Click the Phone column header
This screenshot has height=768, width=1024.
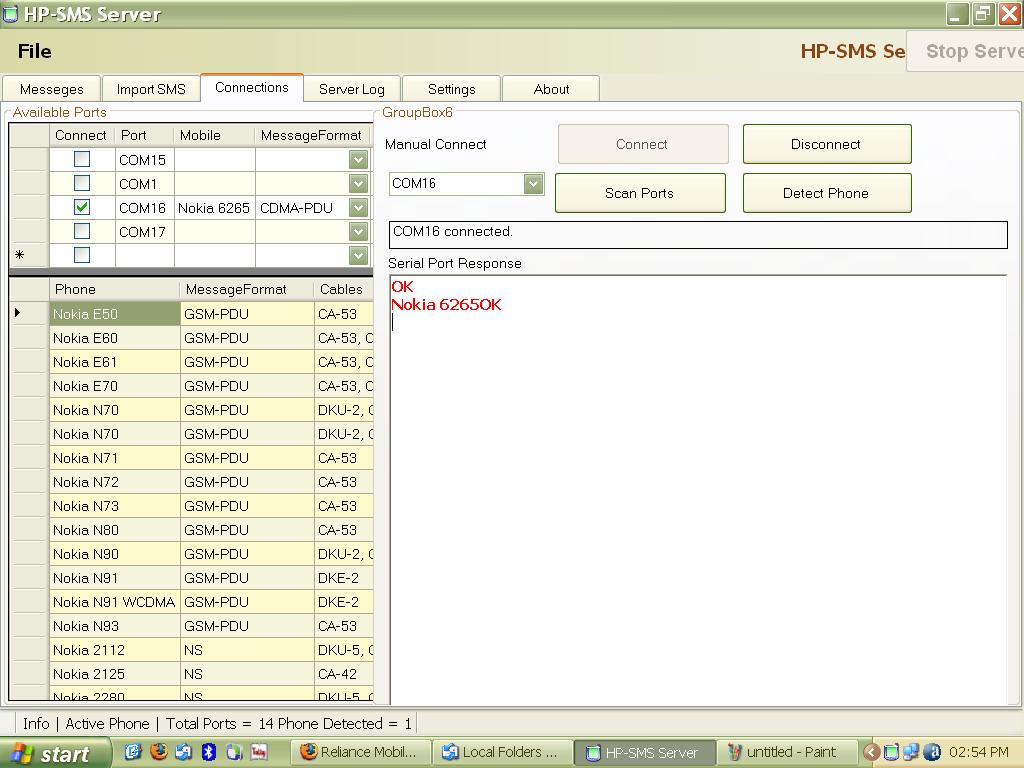pyautogui.click(x=114, y=289)
